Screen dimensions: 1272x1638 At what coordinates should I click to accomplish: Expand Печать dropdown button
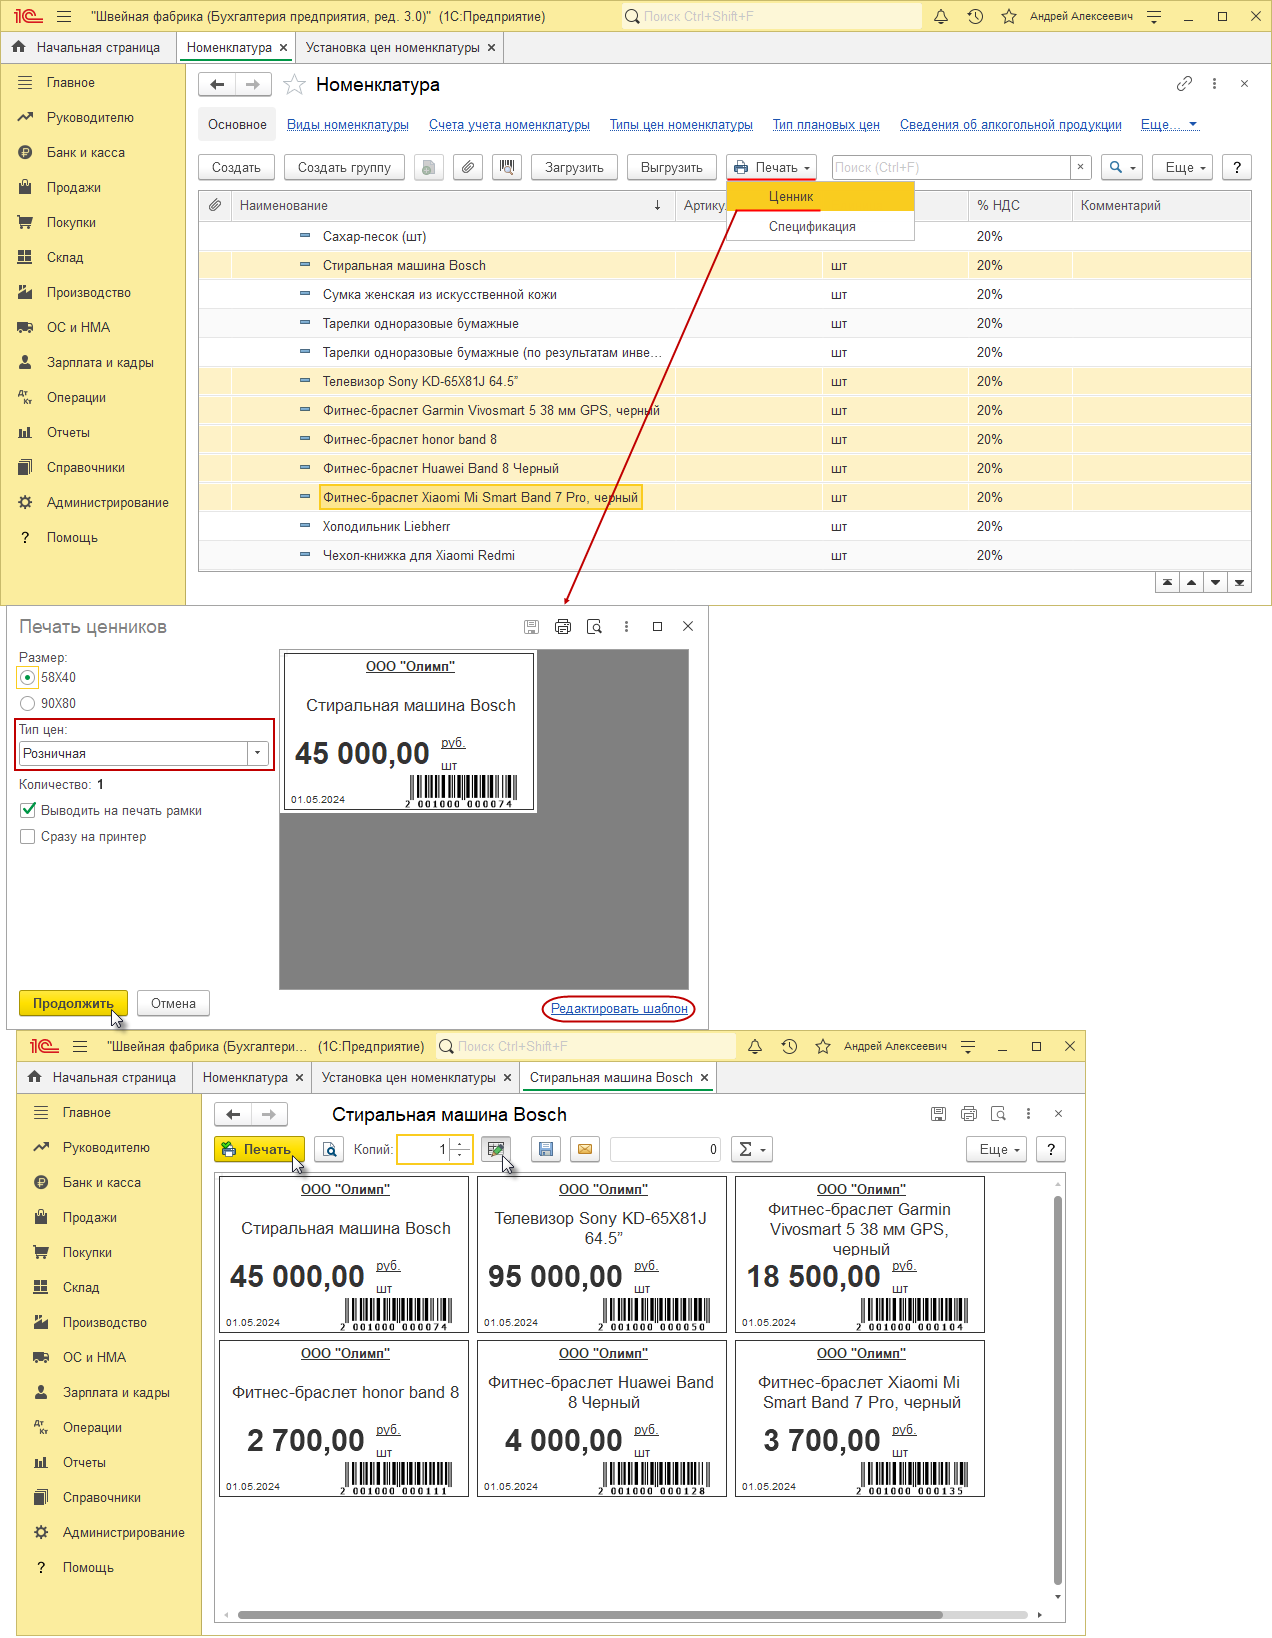pyautogui.click(x=771, y=167)
